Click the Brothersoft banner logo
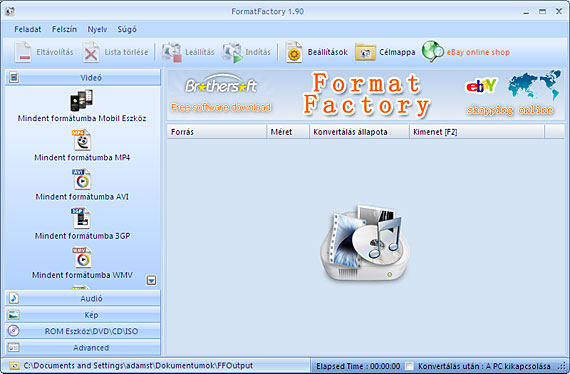 pos(221,85)
